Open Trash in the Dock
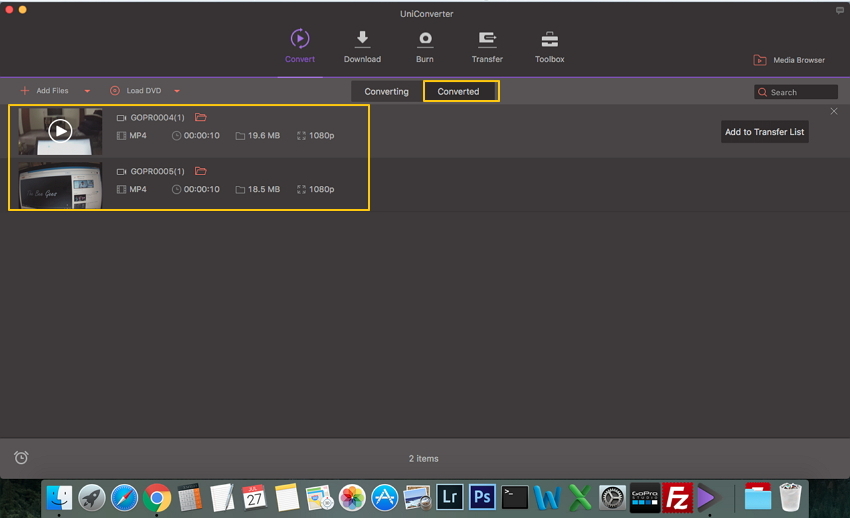Image resolution: width=850 pixels, height=518 pixels. click(790, 497)
